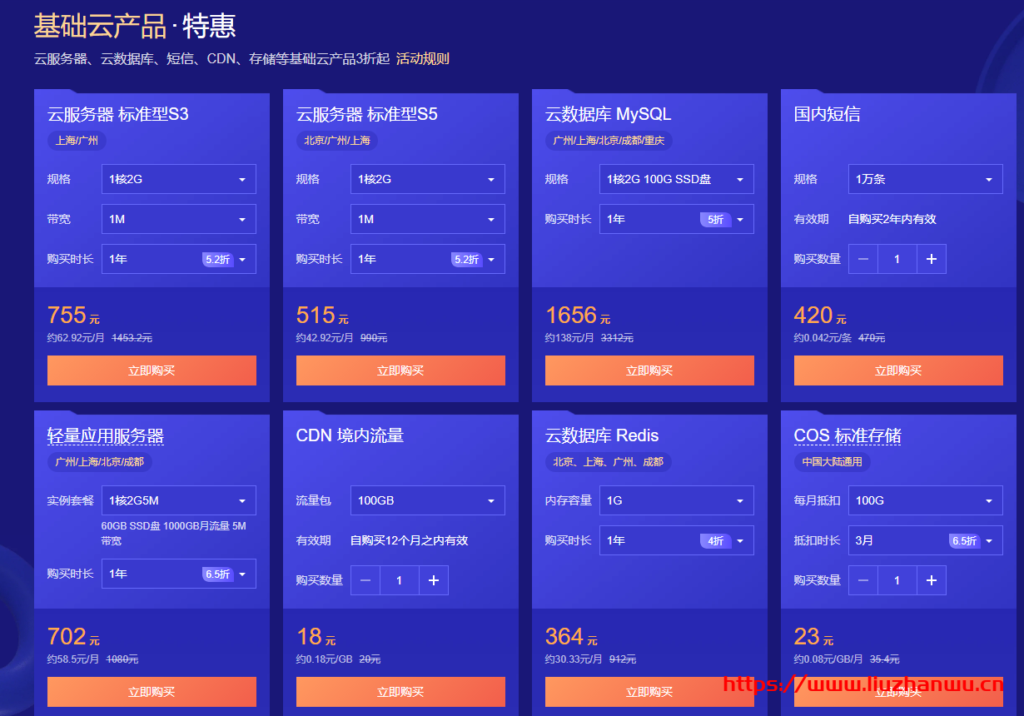
Task: Open the 带宽 dropdown on 云服务器 标准型S5 card
Action: [x=427, y=219]
